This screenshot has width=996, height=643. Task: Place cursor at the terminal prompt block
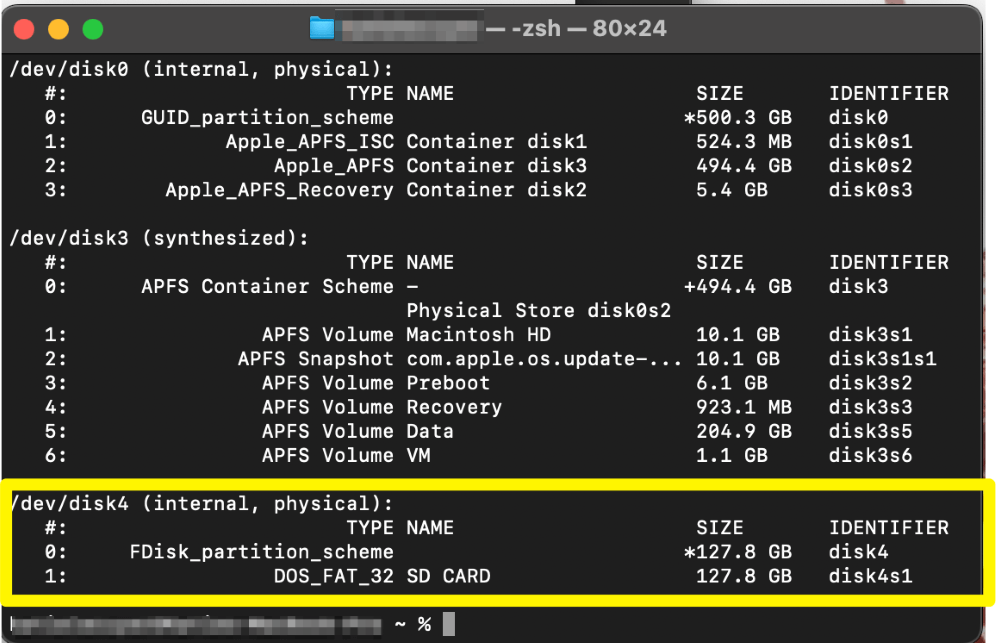[448, 624]
